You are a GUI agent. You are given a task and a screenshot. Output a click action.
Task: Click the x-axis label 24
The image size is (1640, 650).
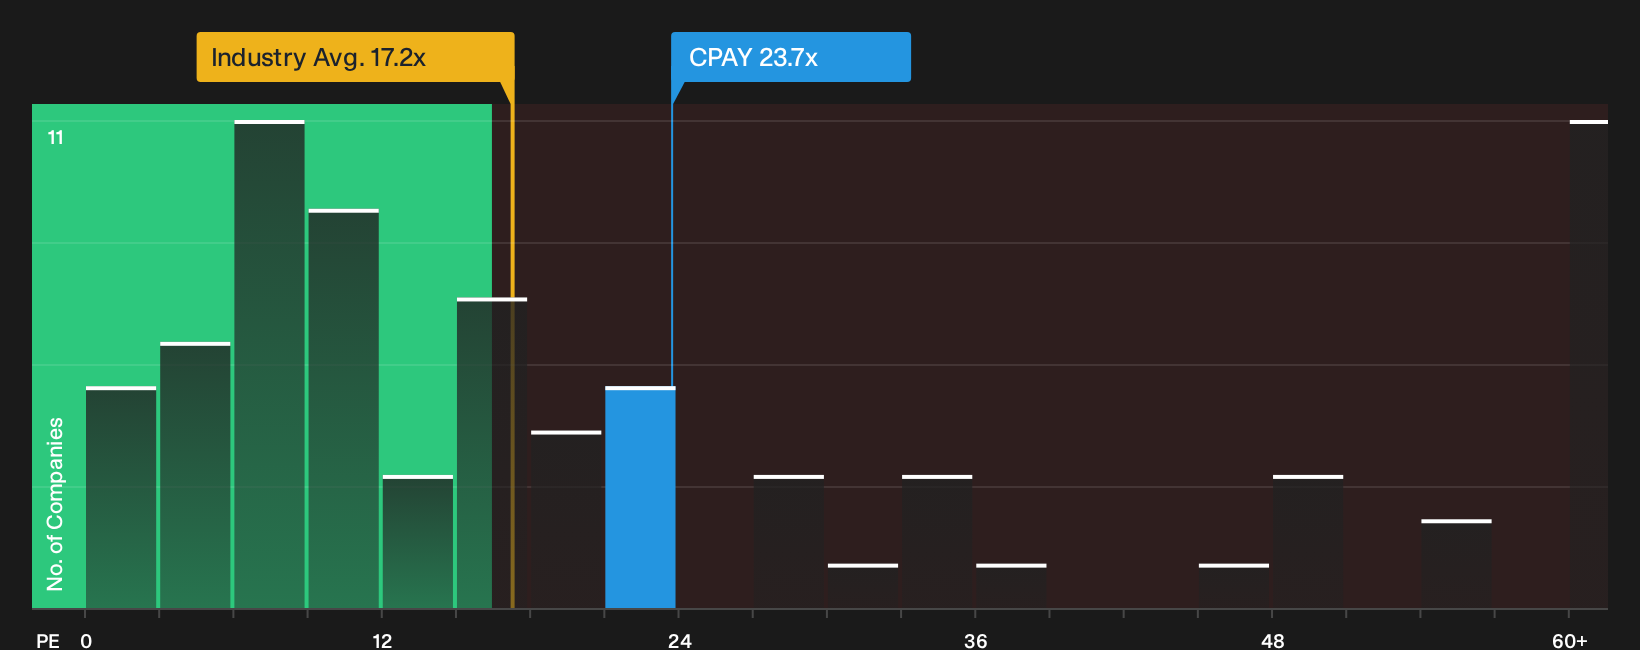[680, 640]
